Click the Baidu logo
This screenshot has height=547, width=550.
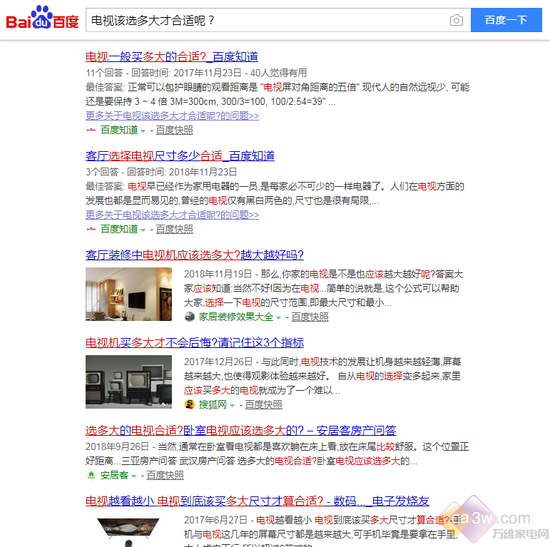[x=42, y=18]
